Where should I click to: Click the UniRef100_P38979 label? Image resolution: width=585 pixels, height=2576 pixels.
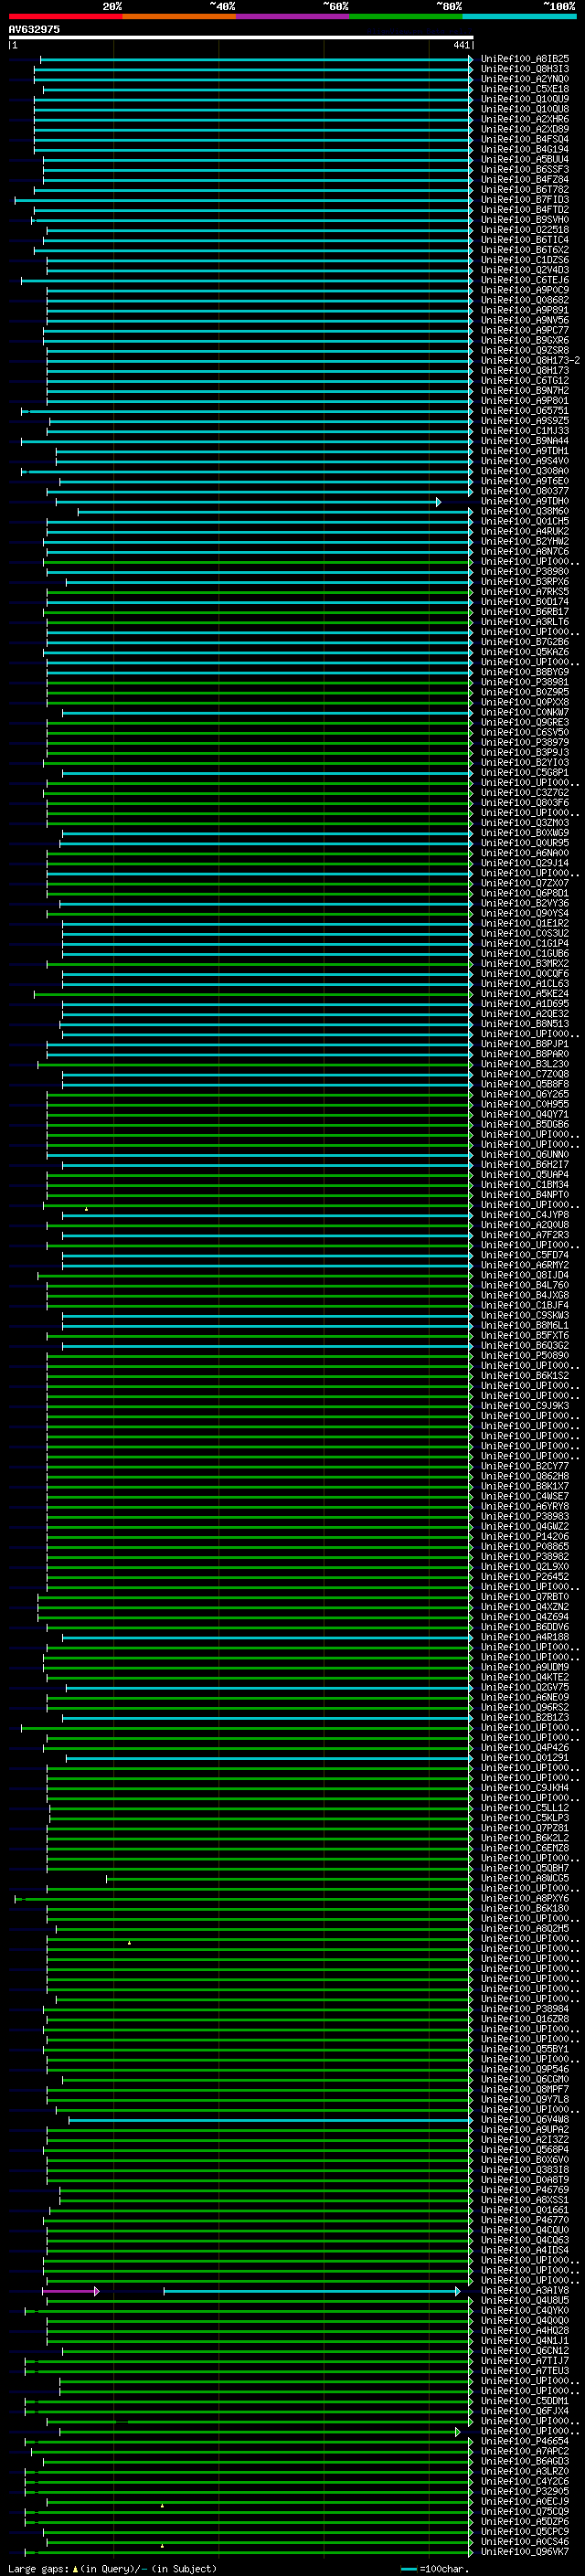tap(524, 743)
